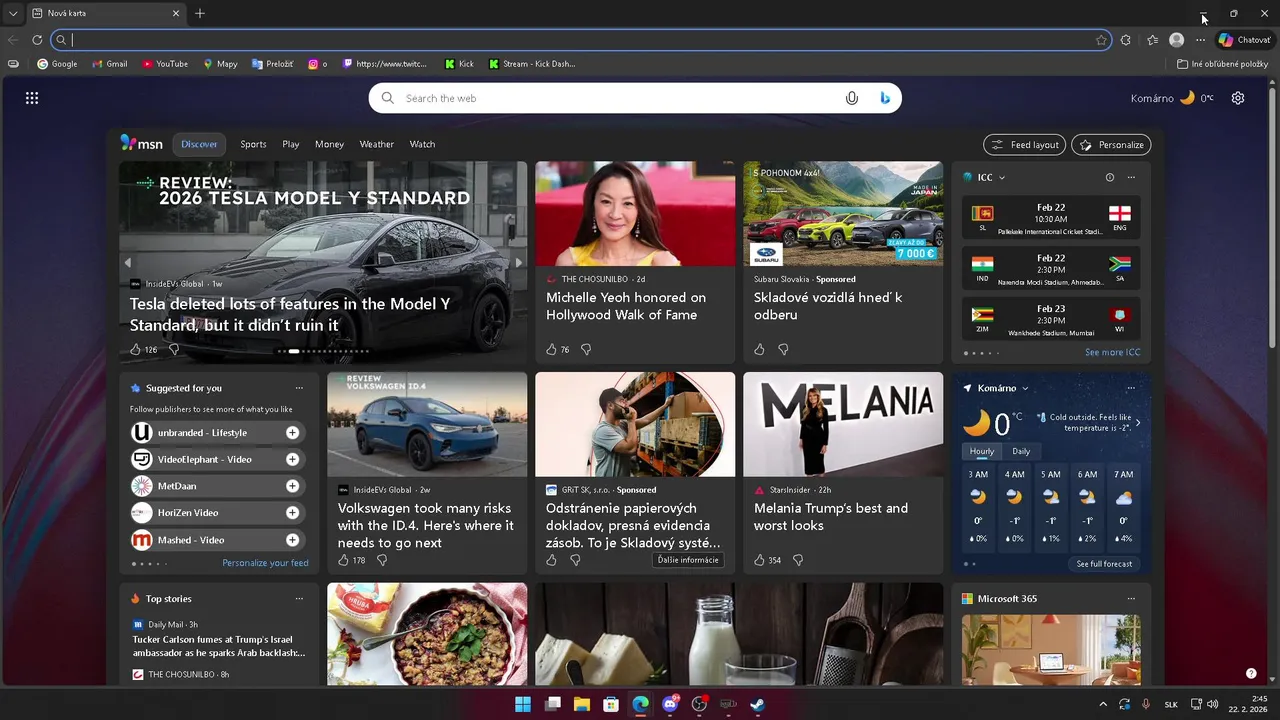The height and width of the screenshot is (720, 1280).
Task: Follow Mashed - Video publisher
Action: click(x=292, y=540)
